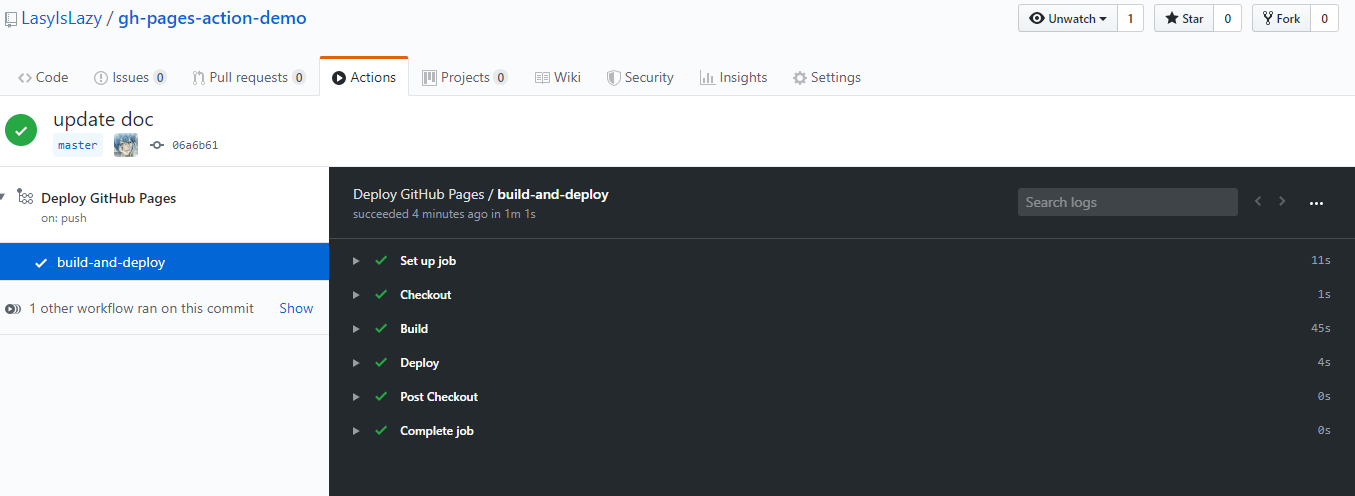1355x496 pixels.
Task: Open the Security tab
Action: (640, 77)
